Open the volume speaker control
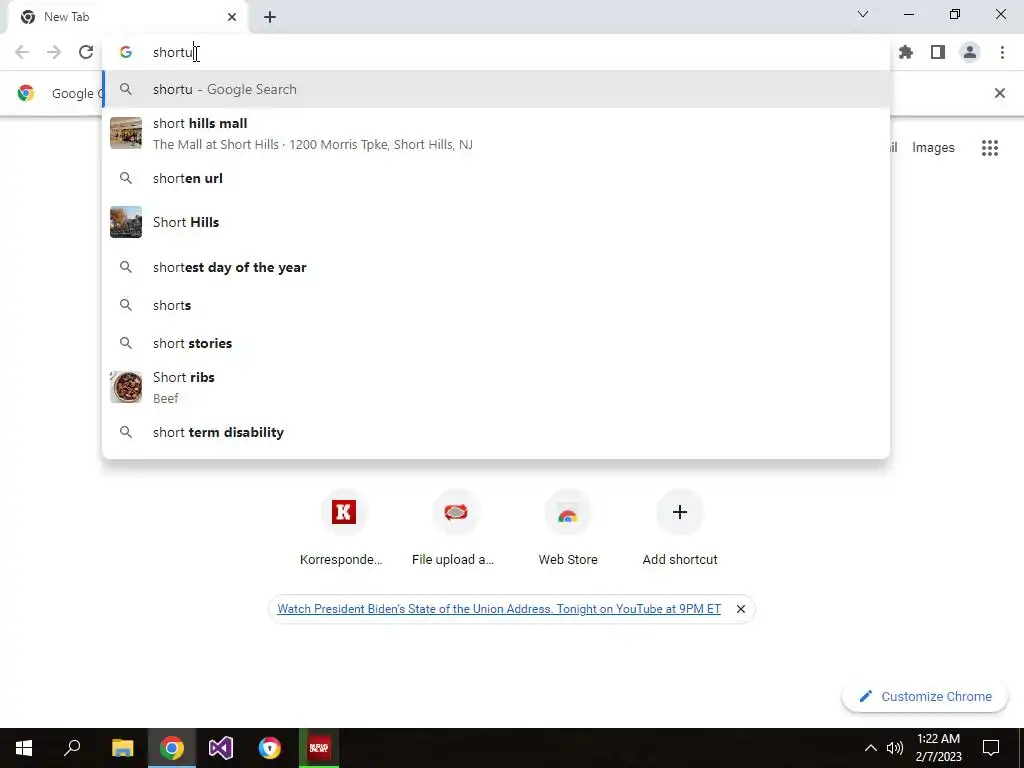The height and width of the screenshot is (768, 1024). pyautogui.click(x=895, y=748)
